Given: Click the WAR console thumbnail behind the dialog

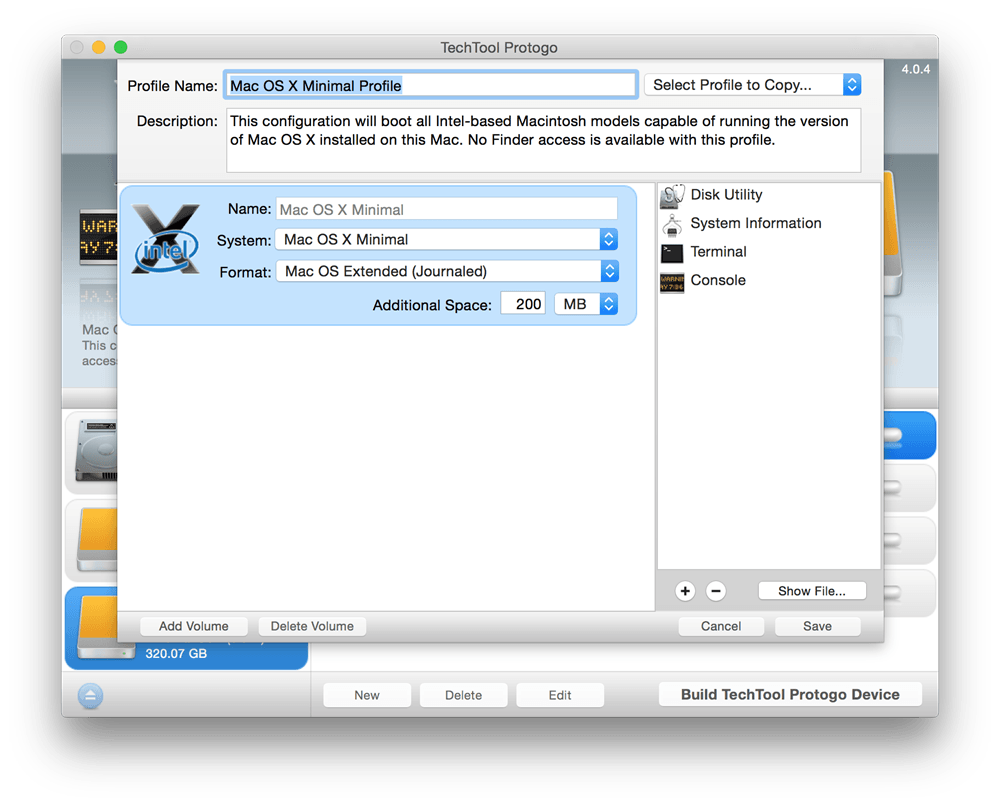Looking at the screenshot, I should coord(98,236).
